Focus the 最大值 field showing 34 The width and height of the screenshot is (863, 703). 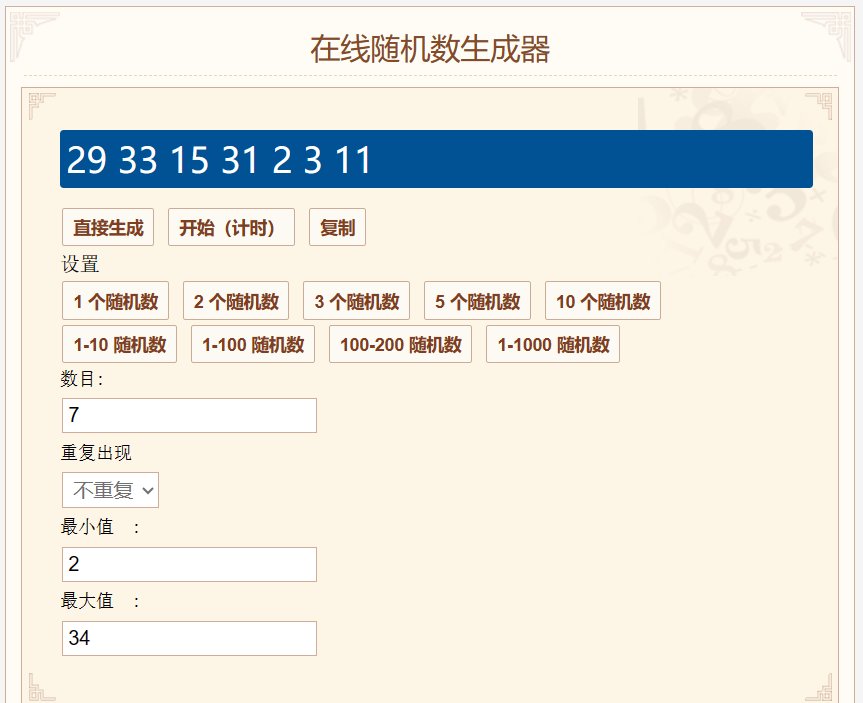189,639
